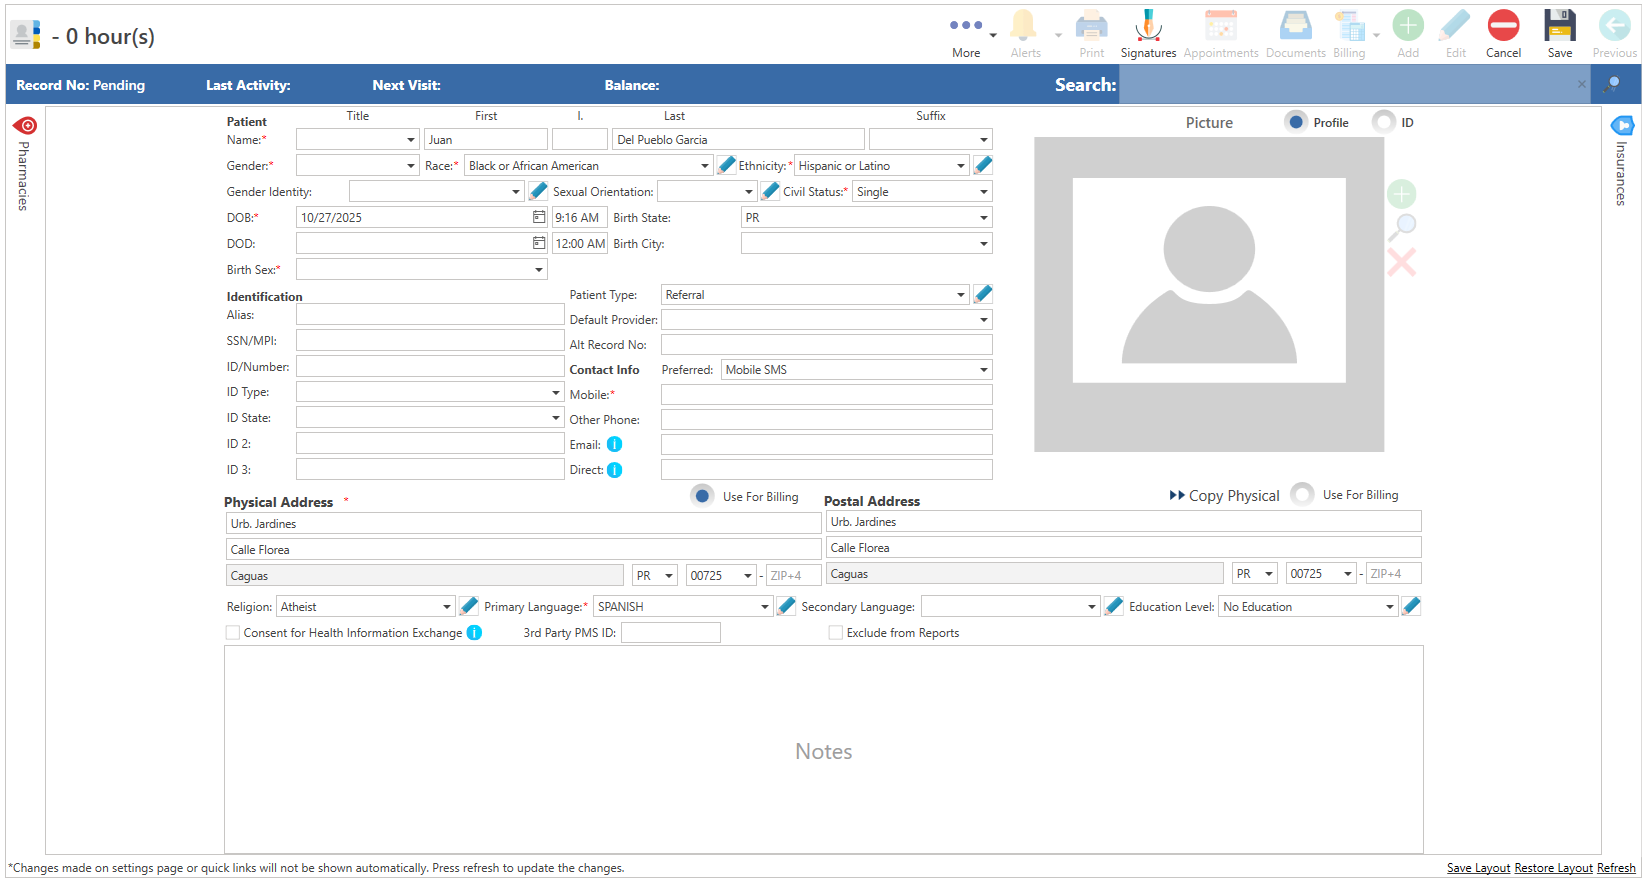
Task: Open the More options menu
Action: [x=966, y=35]
